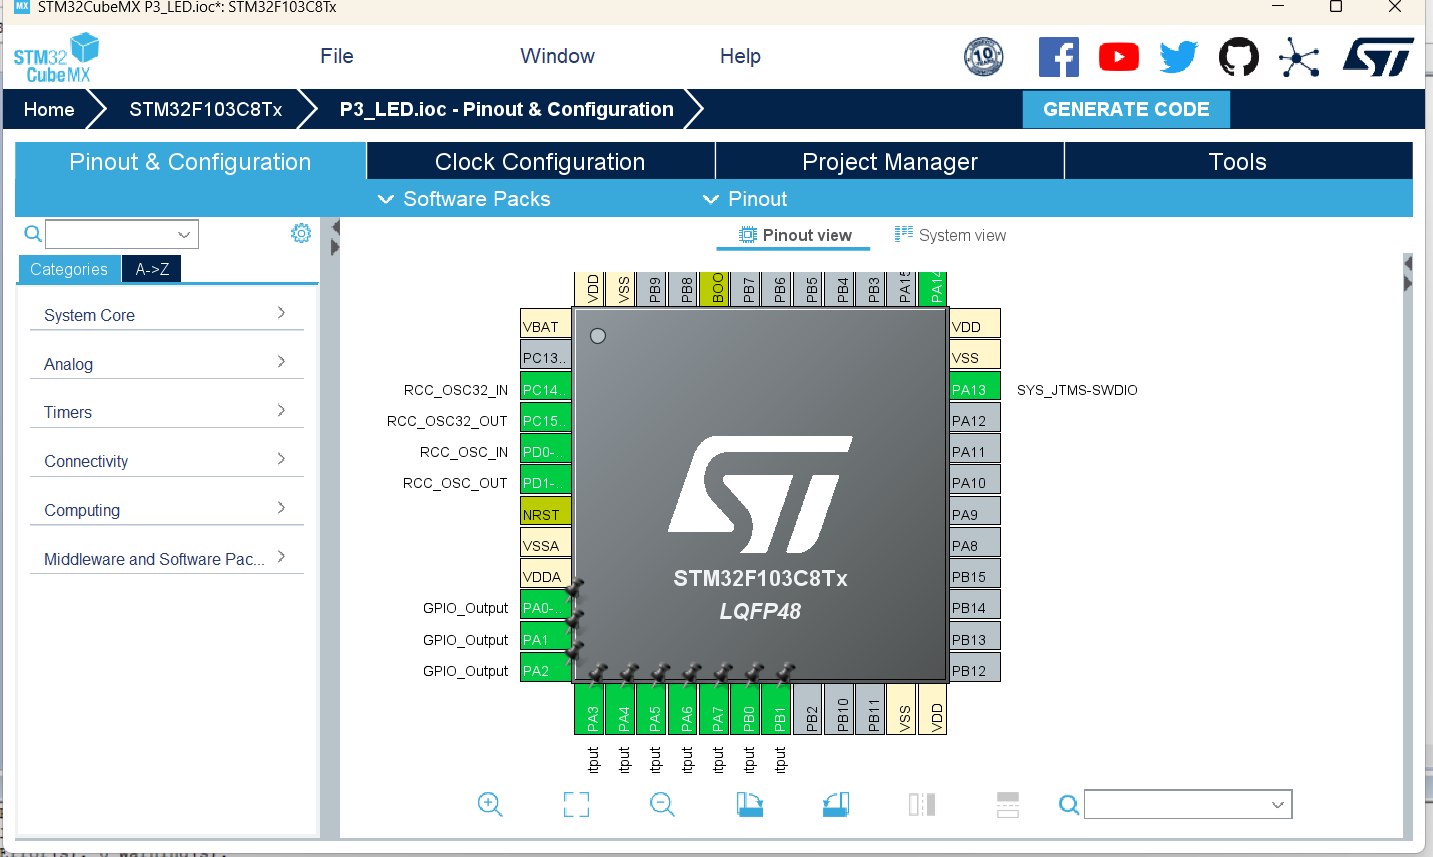Select the Zoom in tool
1433x857 pixels.
pos(490,804)
